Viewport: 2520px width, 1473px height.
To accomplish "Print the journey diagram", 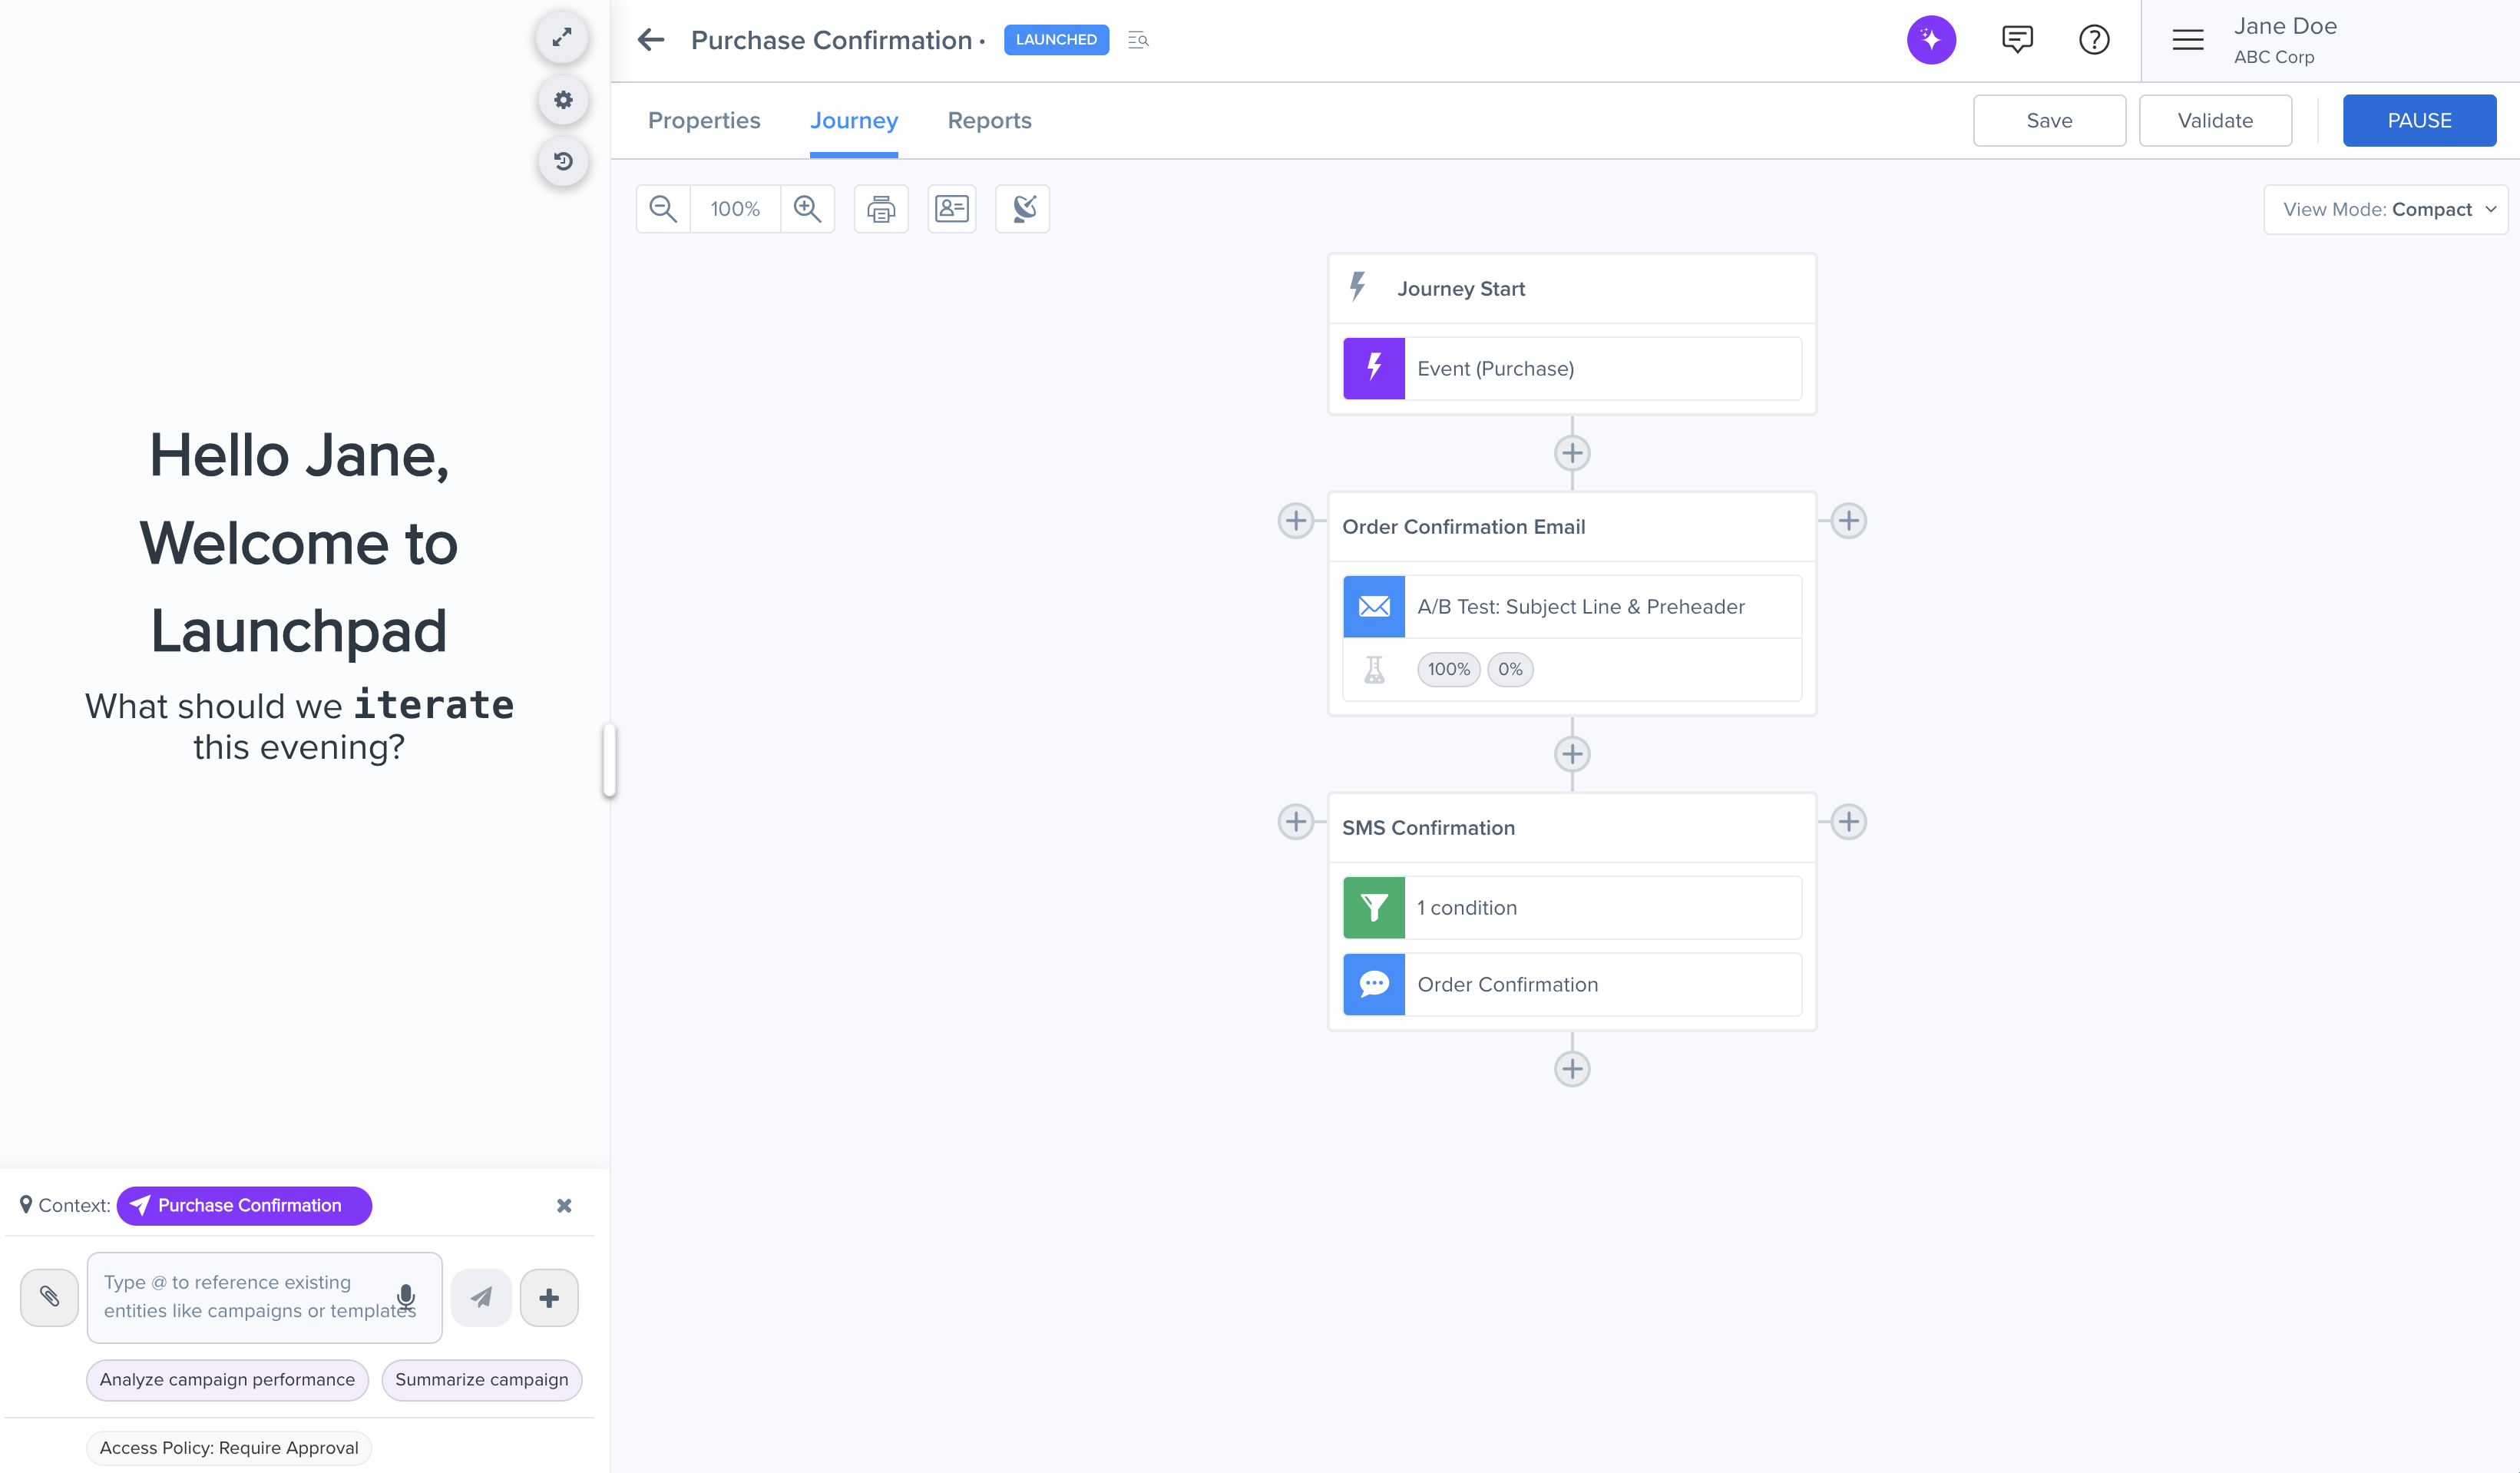I will (880, 208).
